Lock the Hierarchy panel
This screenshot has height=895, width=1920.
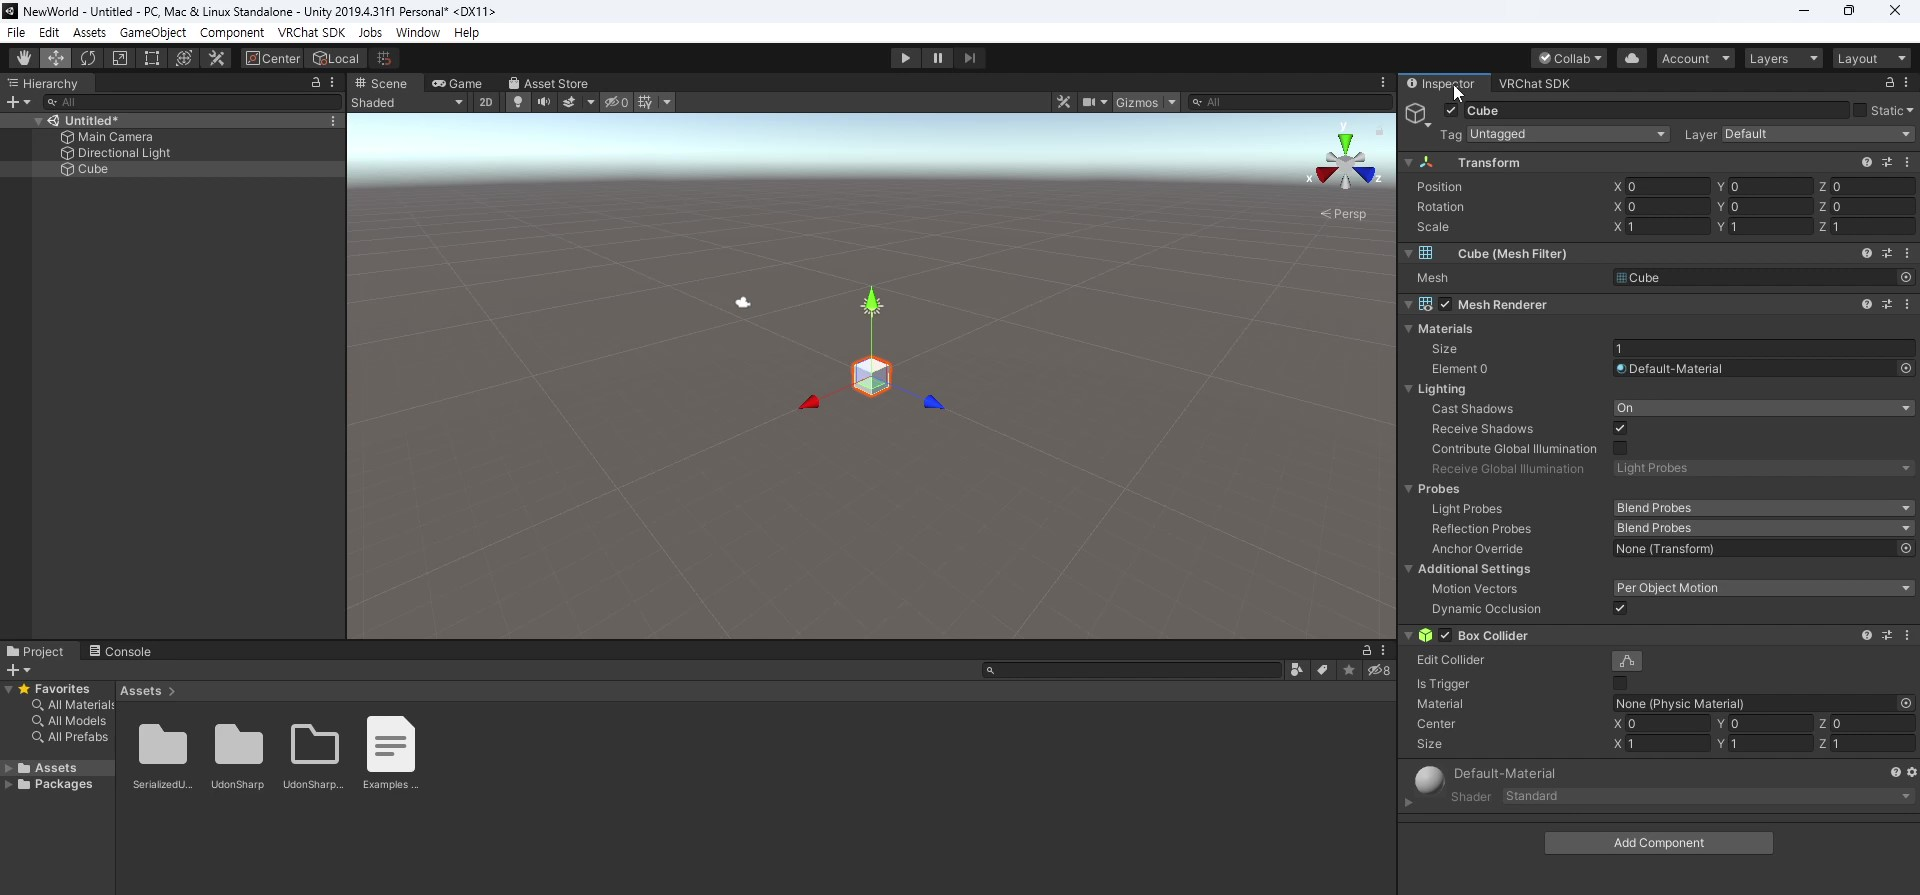click(x=316, y=83)
